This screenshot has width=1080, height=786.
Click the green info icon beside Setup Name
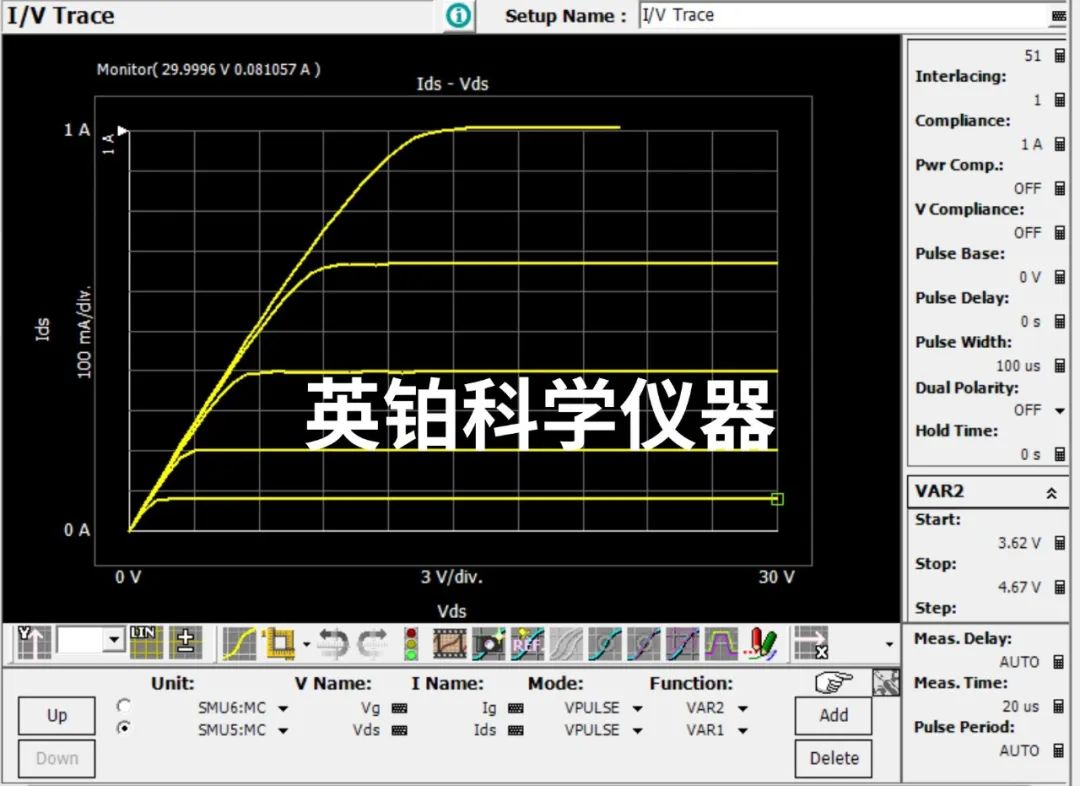pos(458,16)
